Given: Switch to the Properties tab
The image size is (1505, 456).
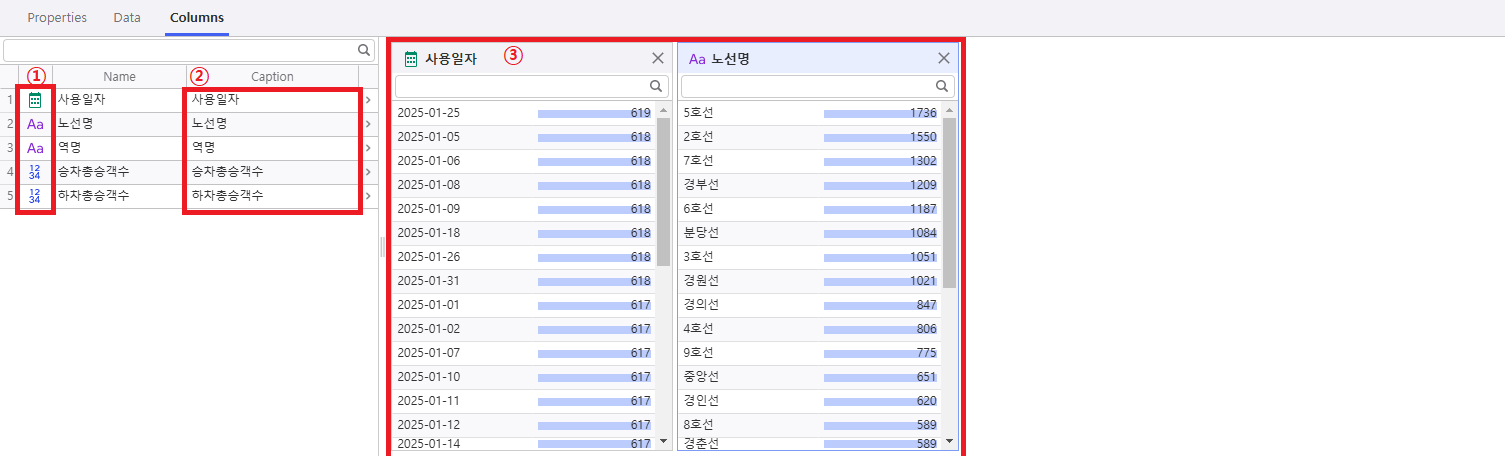Looking at the screenshot, I should click(57, 18).
